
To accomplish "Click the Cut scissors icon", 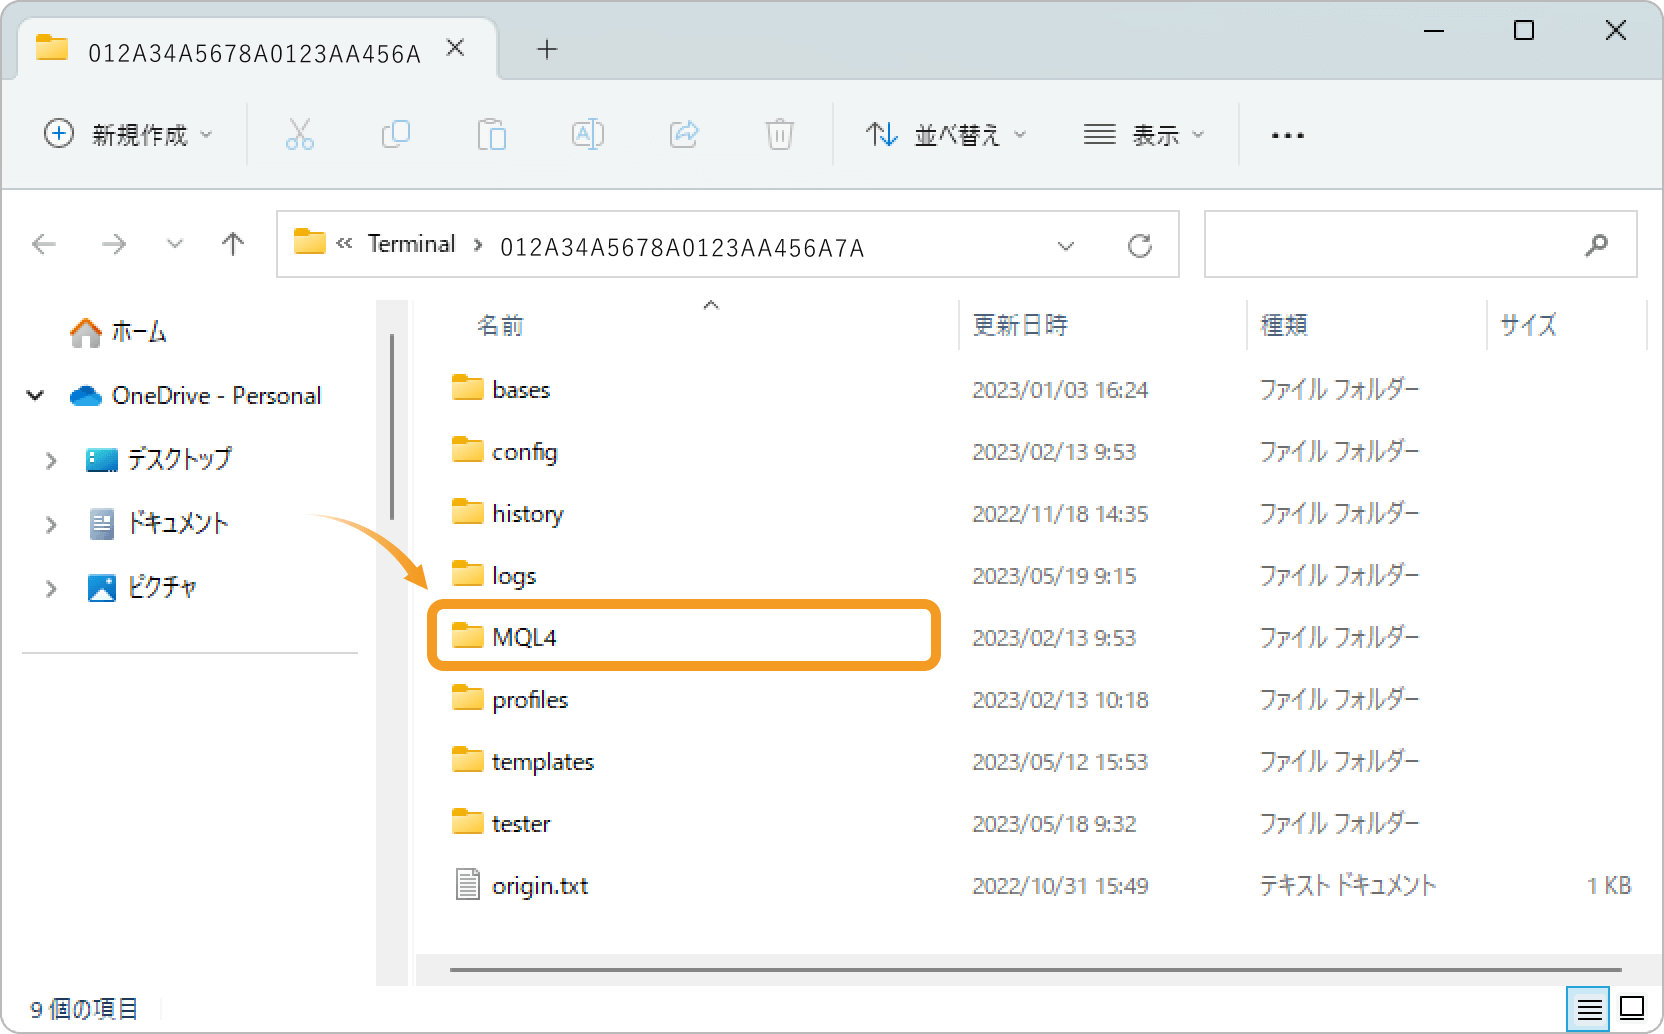I will coord(299,134).
